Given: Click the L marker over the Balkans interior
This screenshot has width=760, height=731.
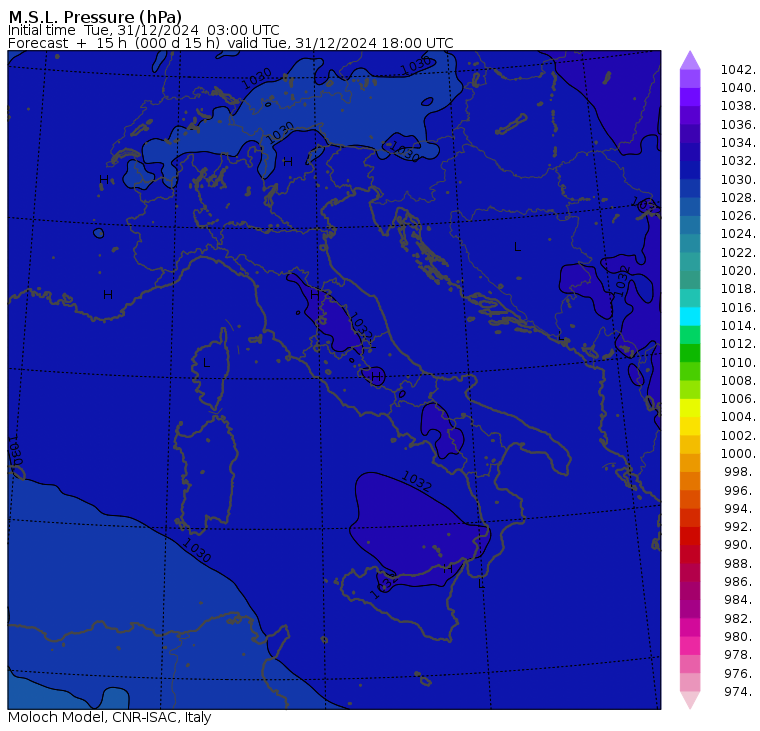Looking at the screenshot, I should (x=517, y=247).
